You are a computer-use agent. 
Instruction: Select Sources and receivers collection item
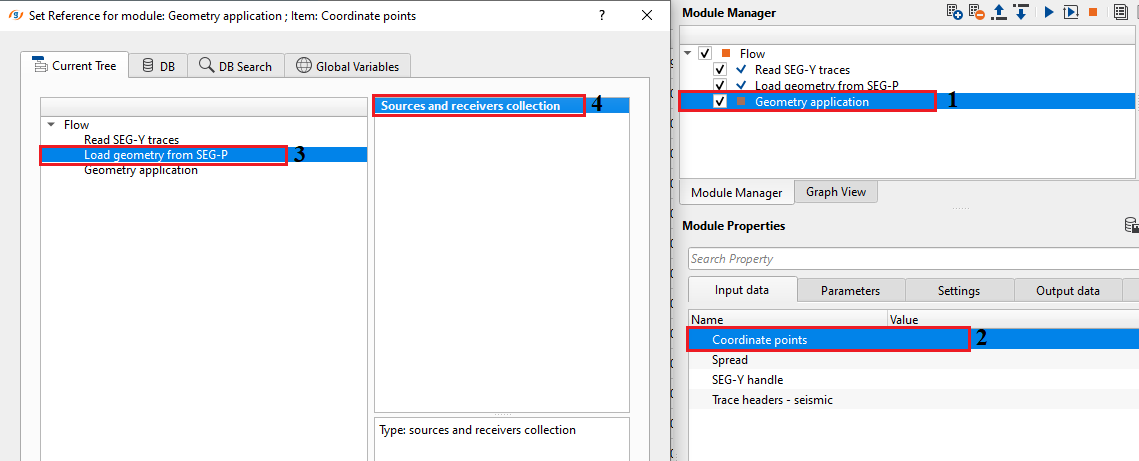coord(470,105)
